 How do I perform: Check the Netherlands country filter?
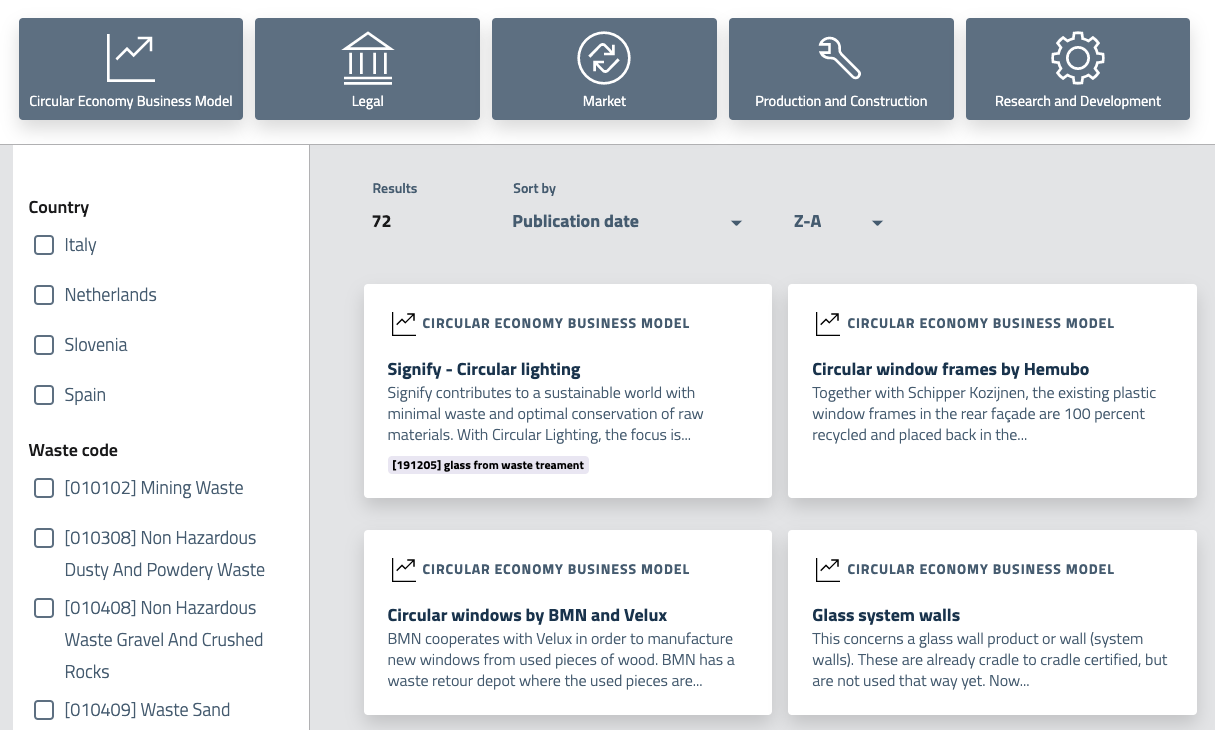click(44, 295)
